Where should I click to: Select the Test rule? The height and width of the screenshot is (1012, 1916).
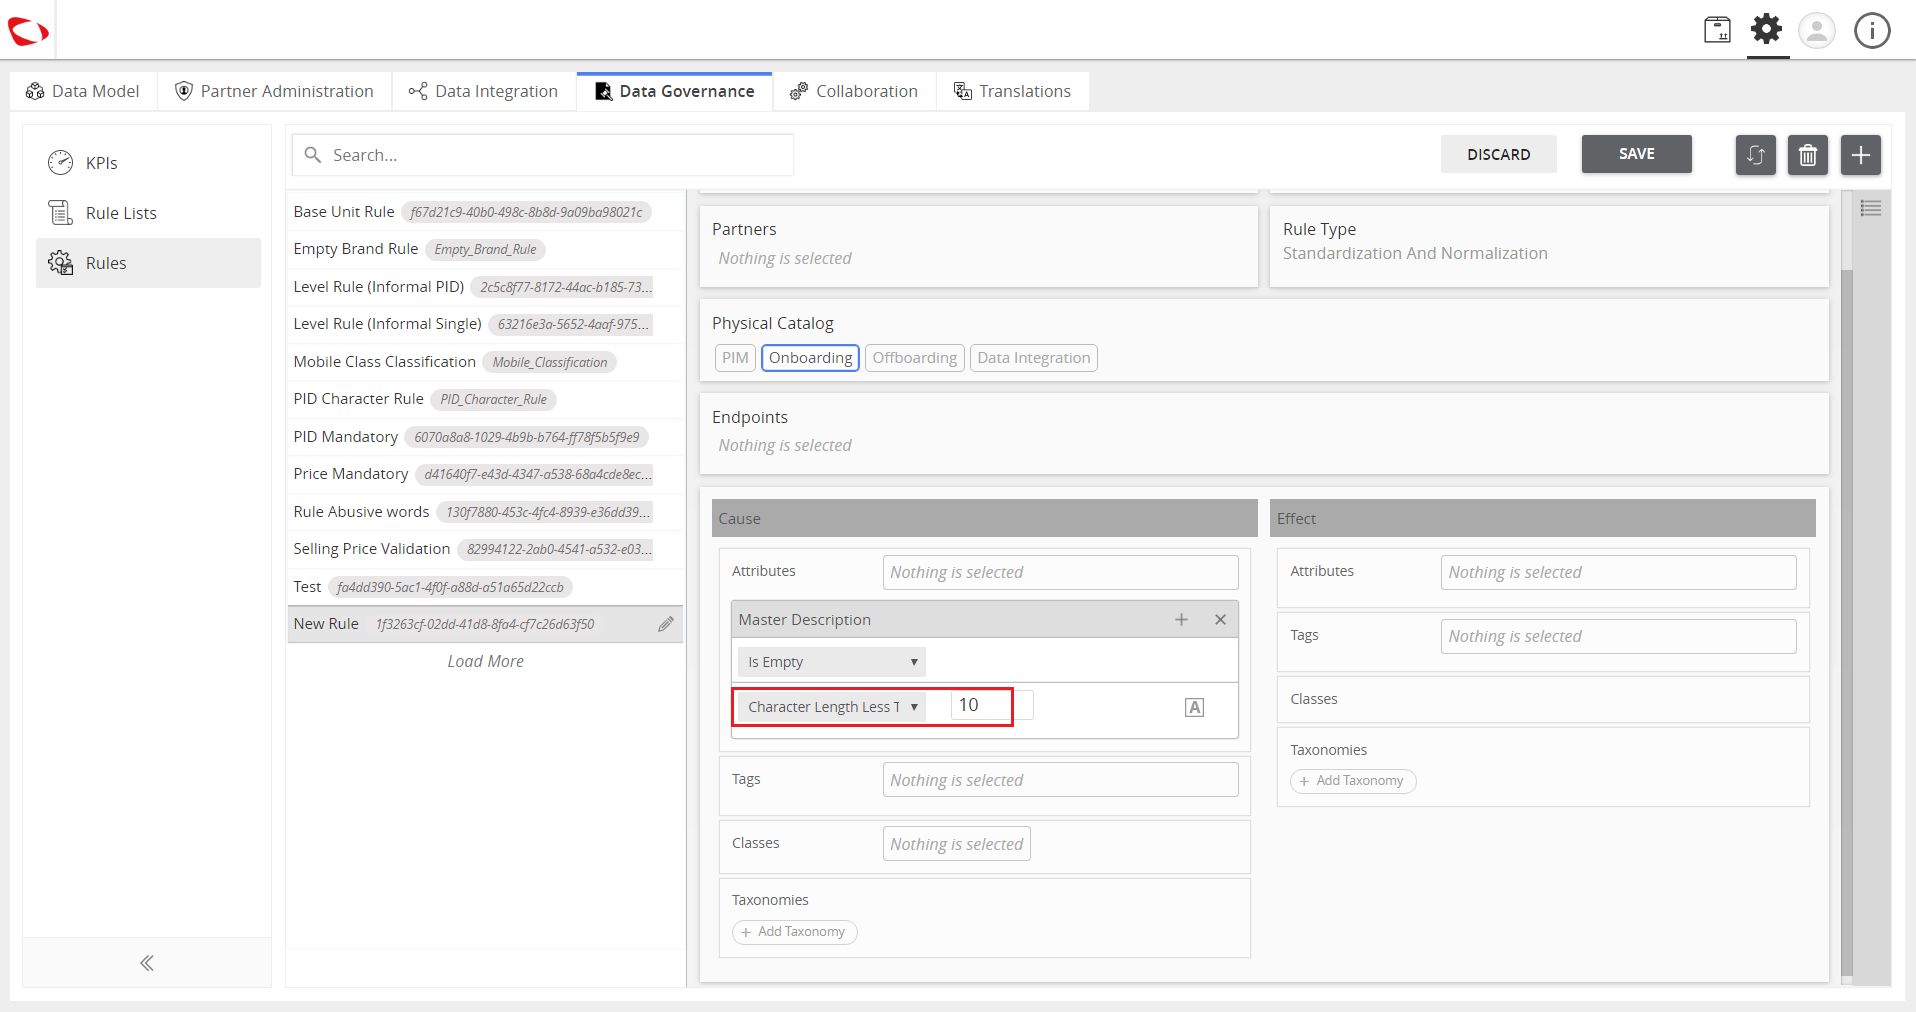(485, 587)
